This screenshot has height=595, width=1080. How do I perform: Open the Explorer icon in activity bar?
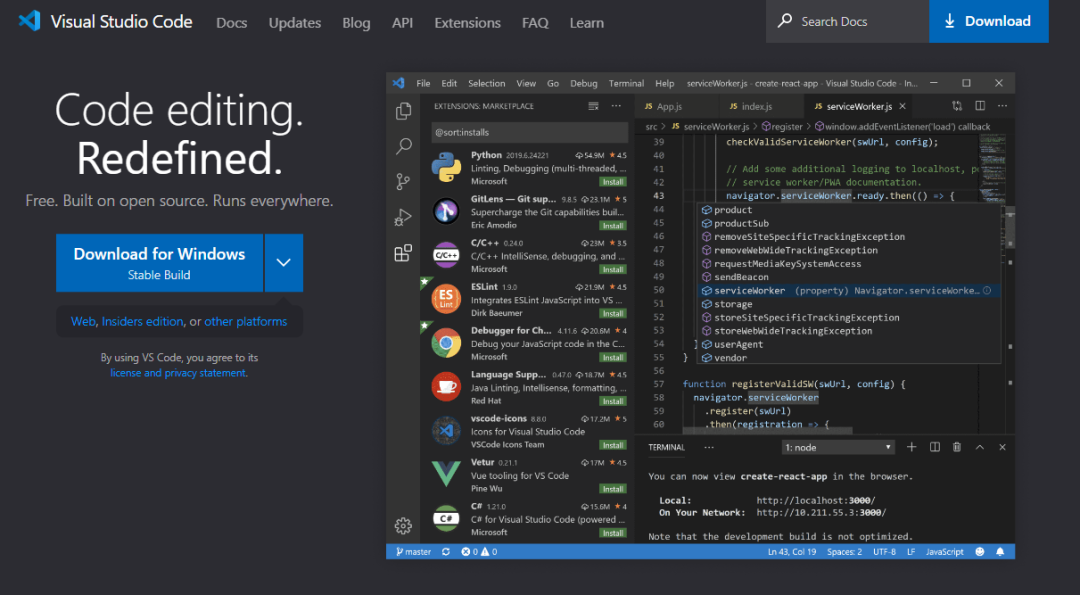point(404,112)
